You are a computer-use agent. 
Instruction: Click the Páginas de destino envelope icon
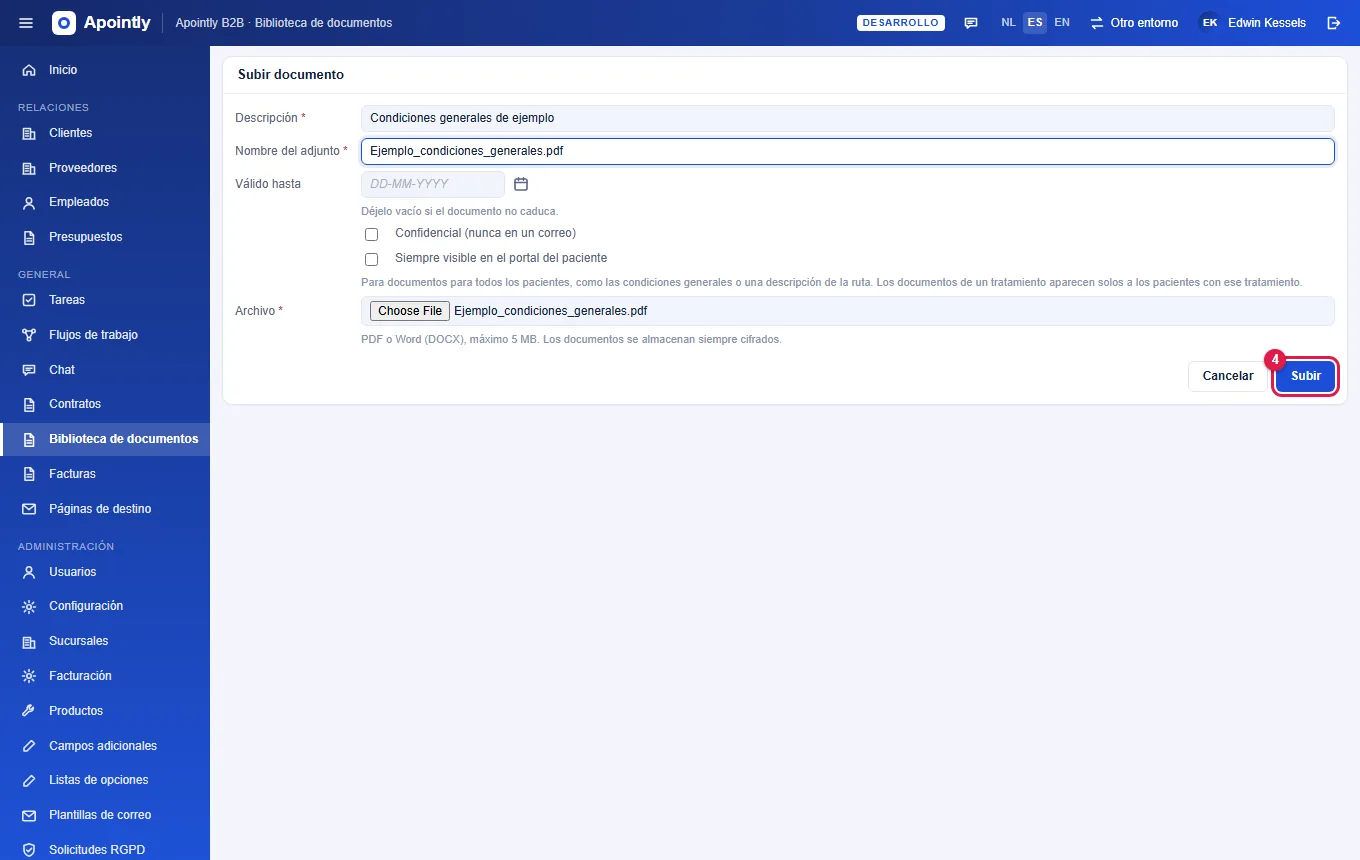click(x=29, y=509)
